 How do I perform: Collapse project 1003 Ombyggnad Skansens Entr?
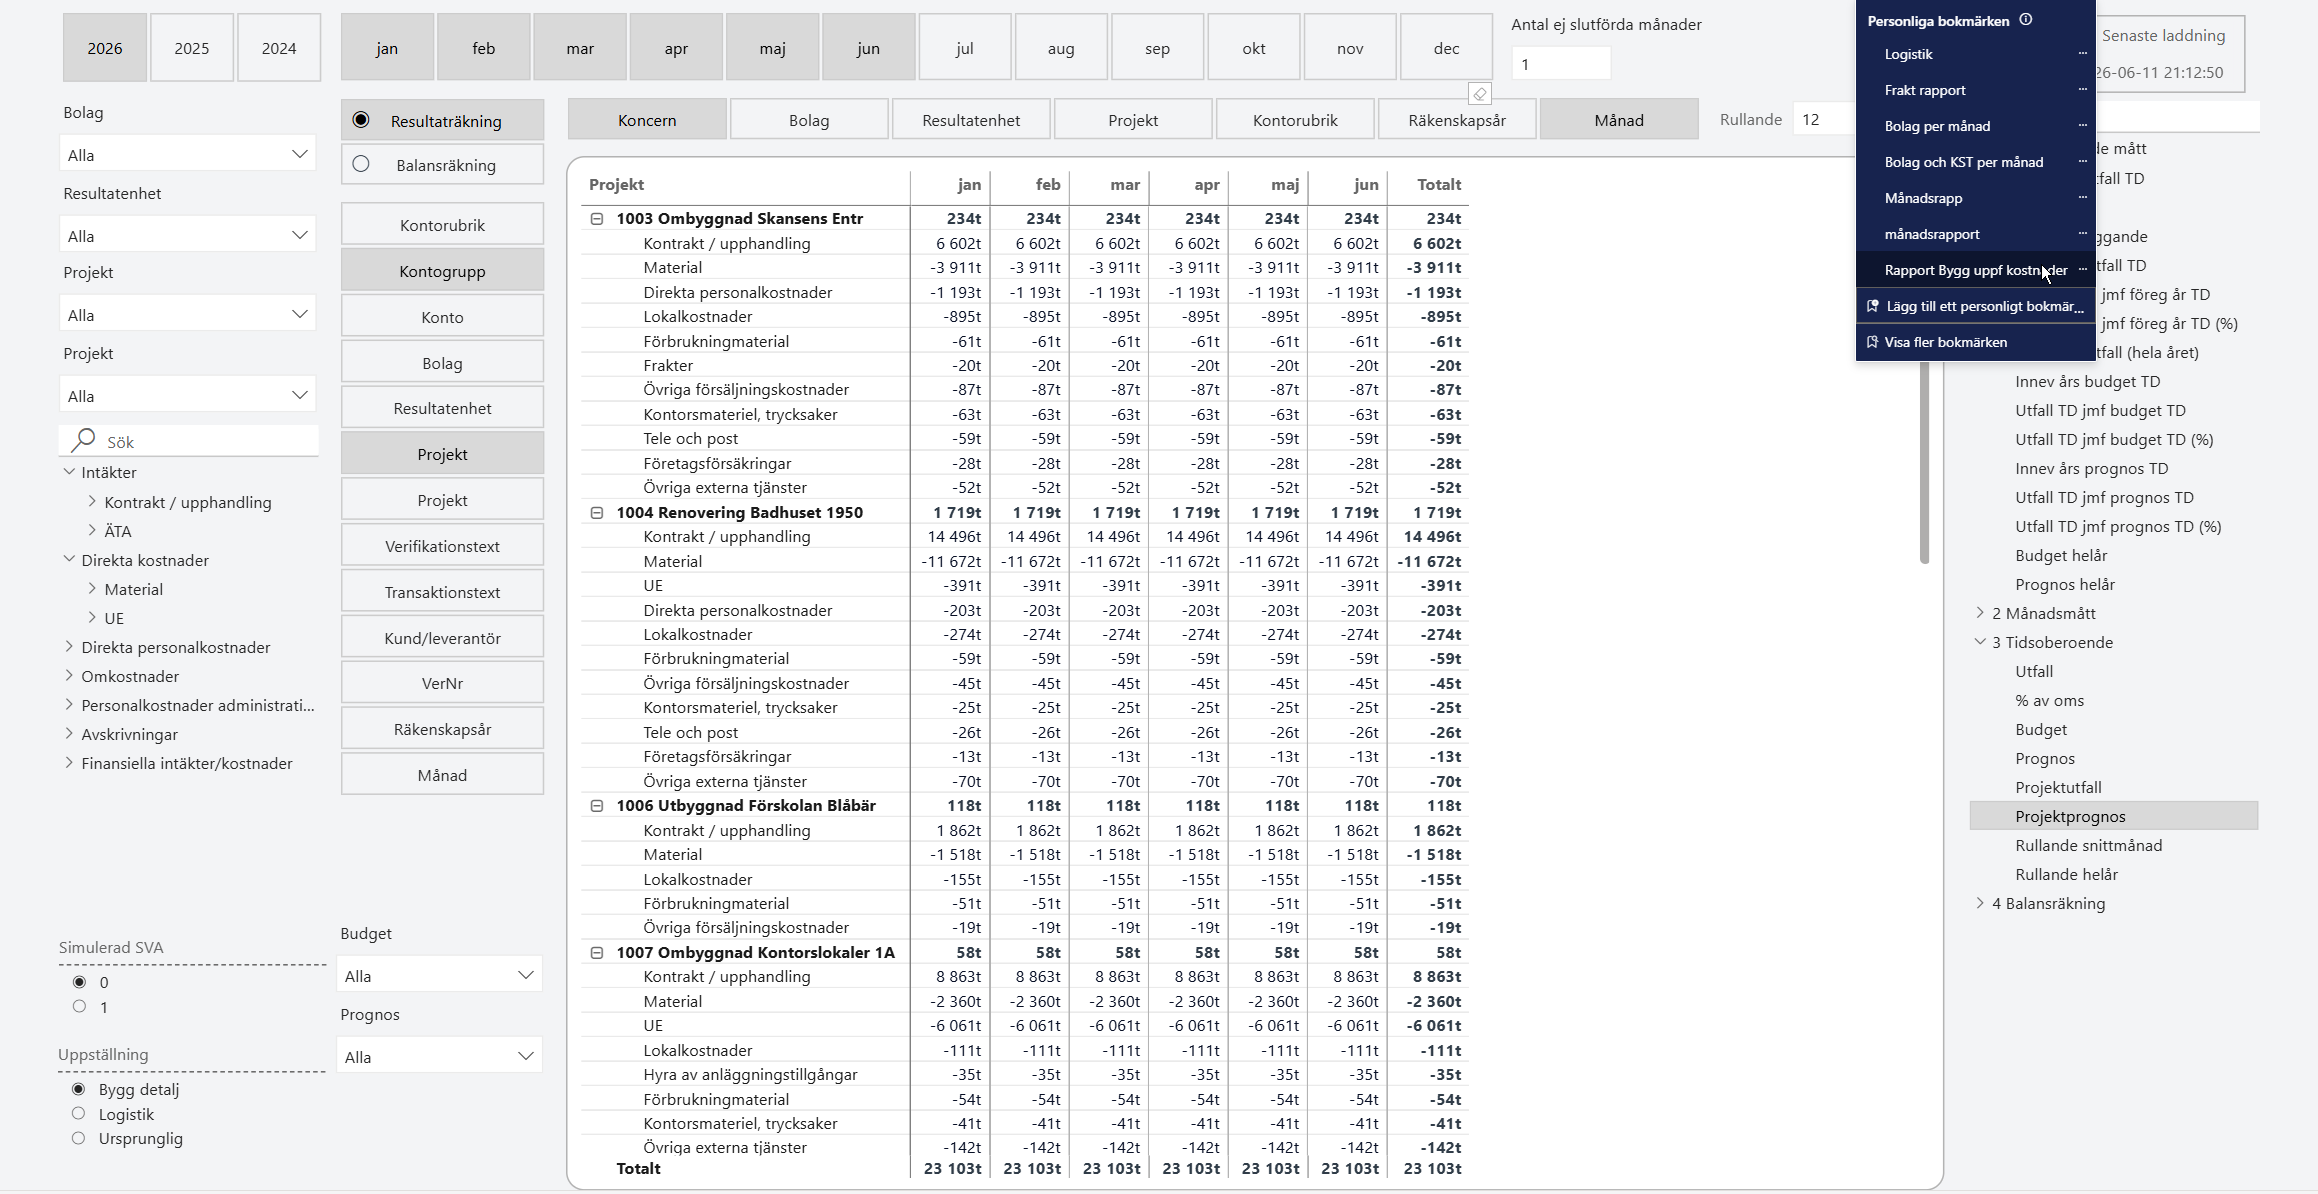[597, 218]
